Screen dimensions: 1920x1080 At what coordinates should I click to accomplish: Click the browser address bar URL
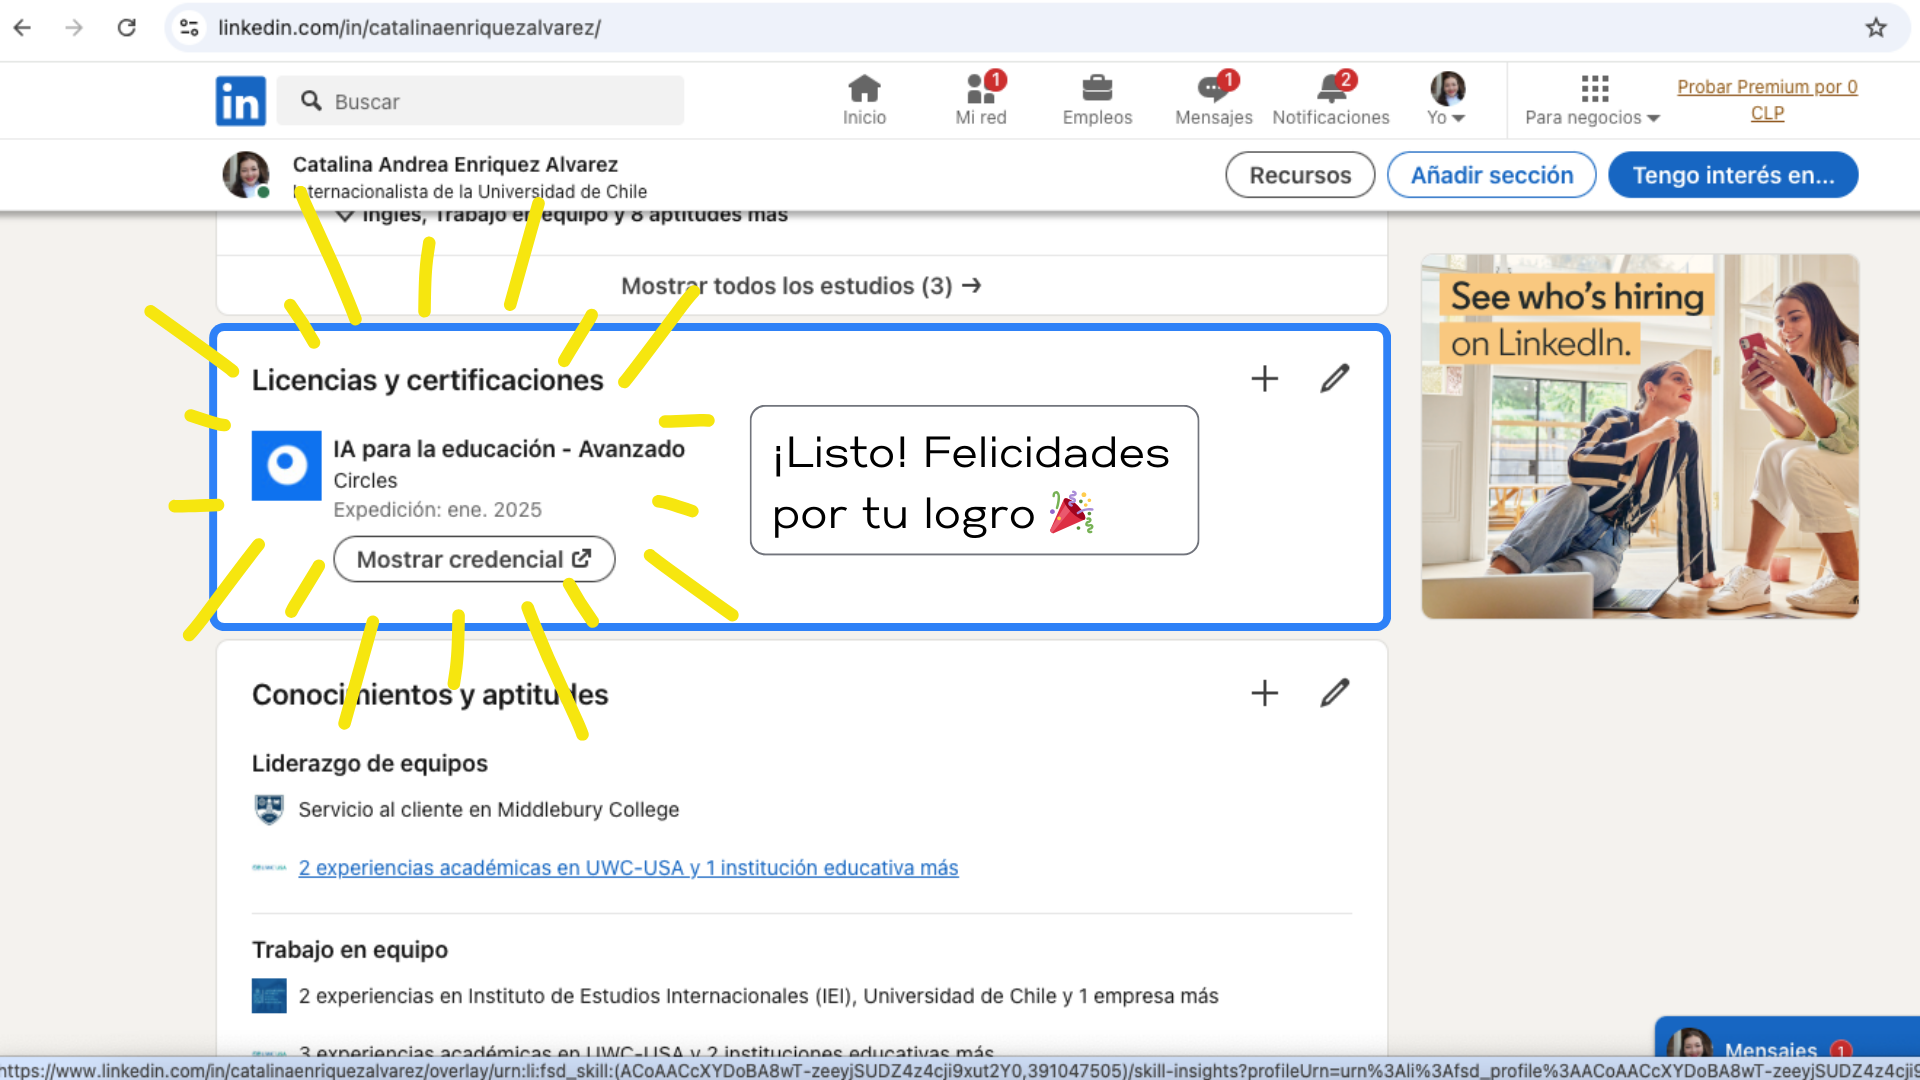(x=409, y=27)
